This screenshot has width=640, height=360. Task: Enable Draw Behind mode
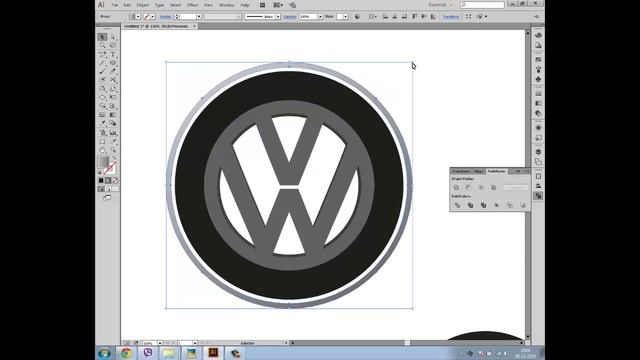click(108, 189)
